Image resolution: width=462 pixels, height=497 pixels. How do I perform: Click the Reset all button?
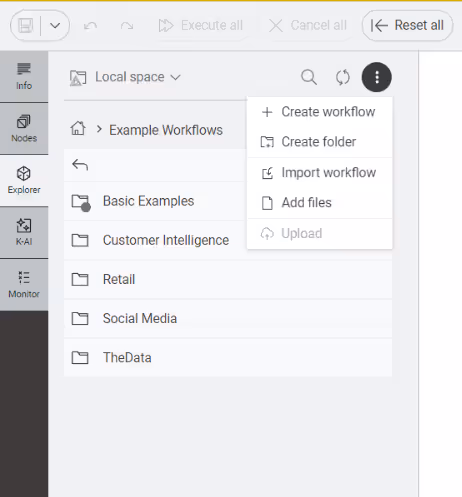click(x=407, y=26)
